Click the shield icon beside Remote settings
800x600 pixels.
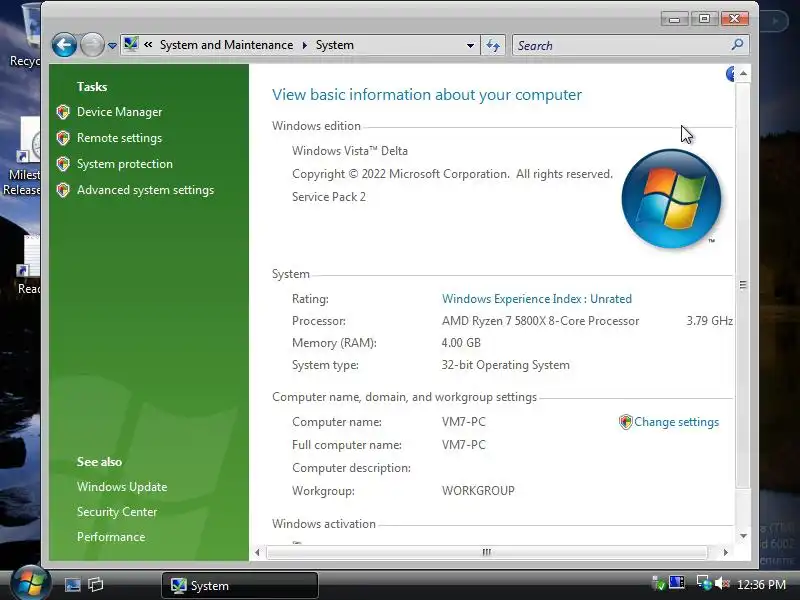tap(63, 138)
